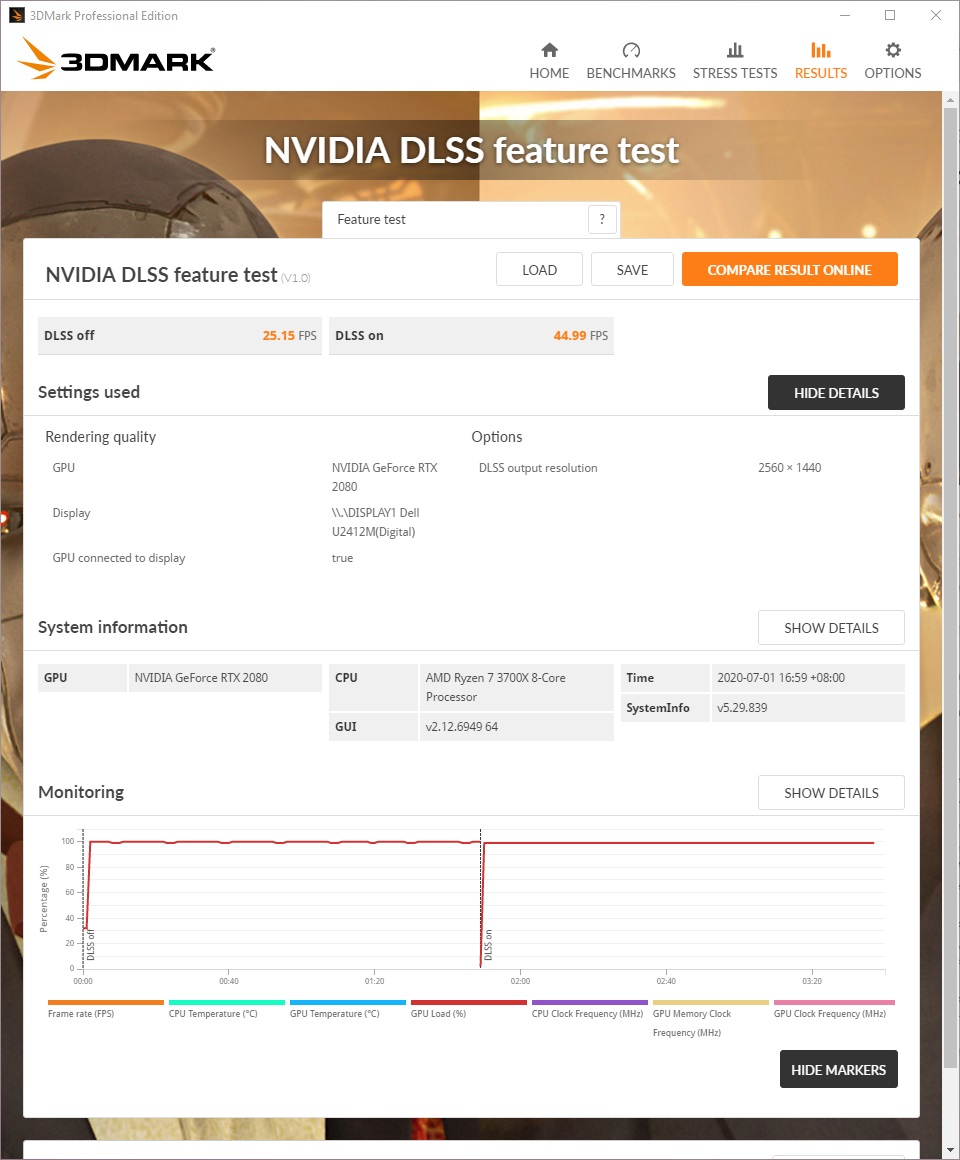Click the stress tests bar-chart icon
This screenshot has height=1160, width=960.
[734, 50]
